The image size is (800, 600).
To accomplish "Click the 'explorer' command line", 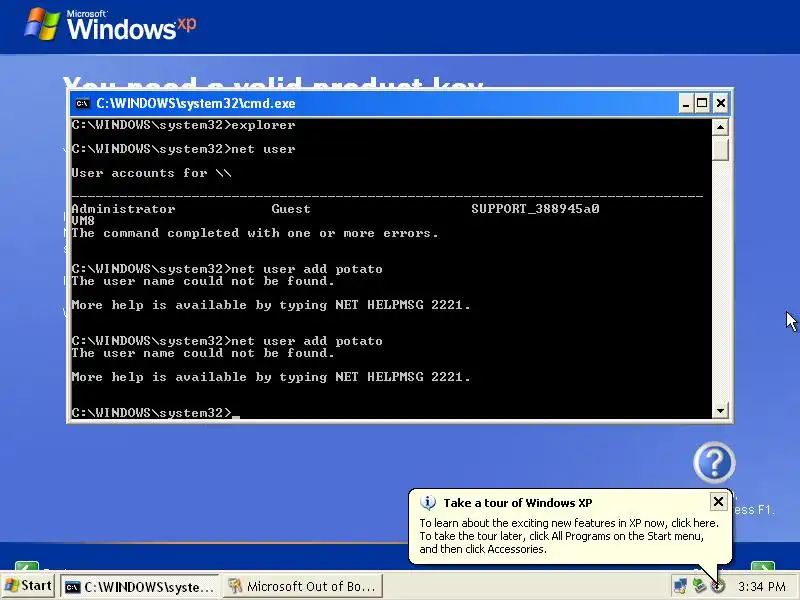I will click(x=183, y=125).
